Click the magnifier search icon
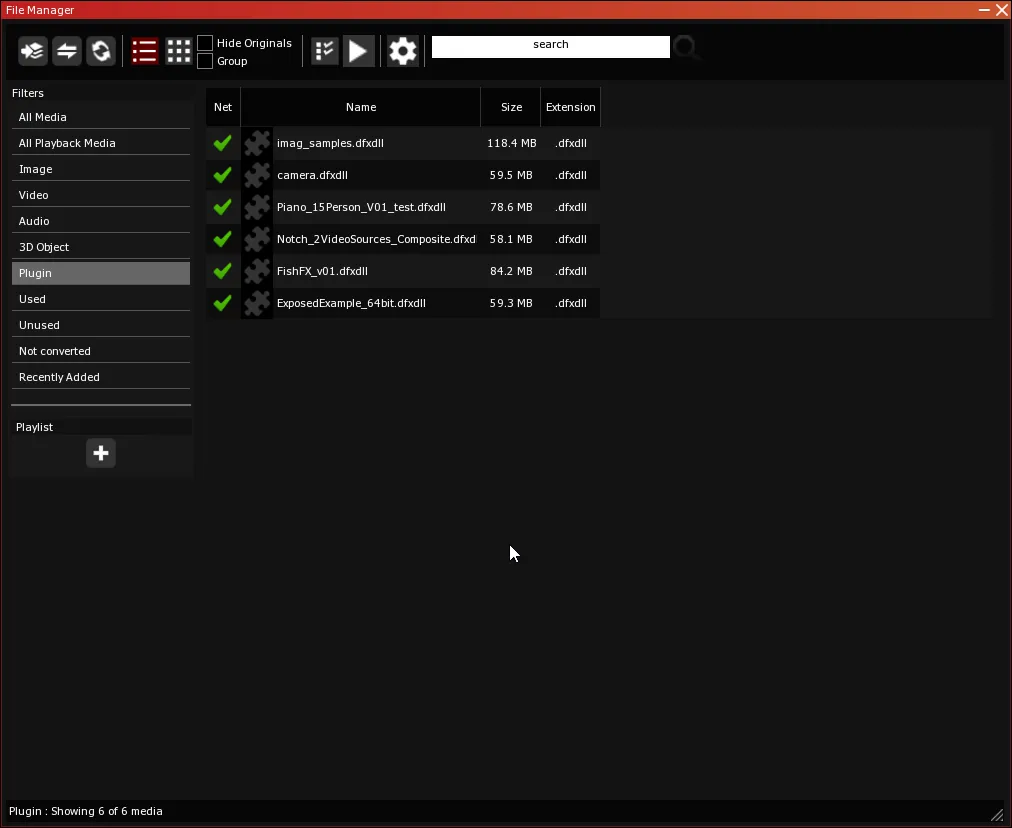The height and width of the screenshot is (828, 1012). pos(686,47)
